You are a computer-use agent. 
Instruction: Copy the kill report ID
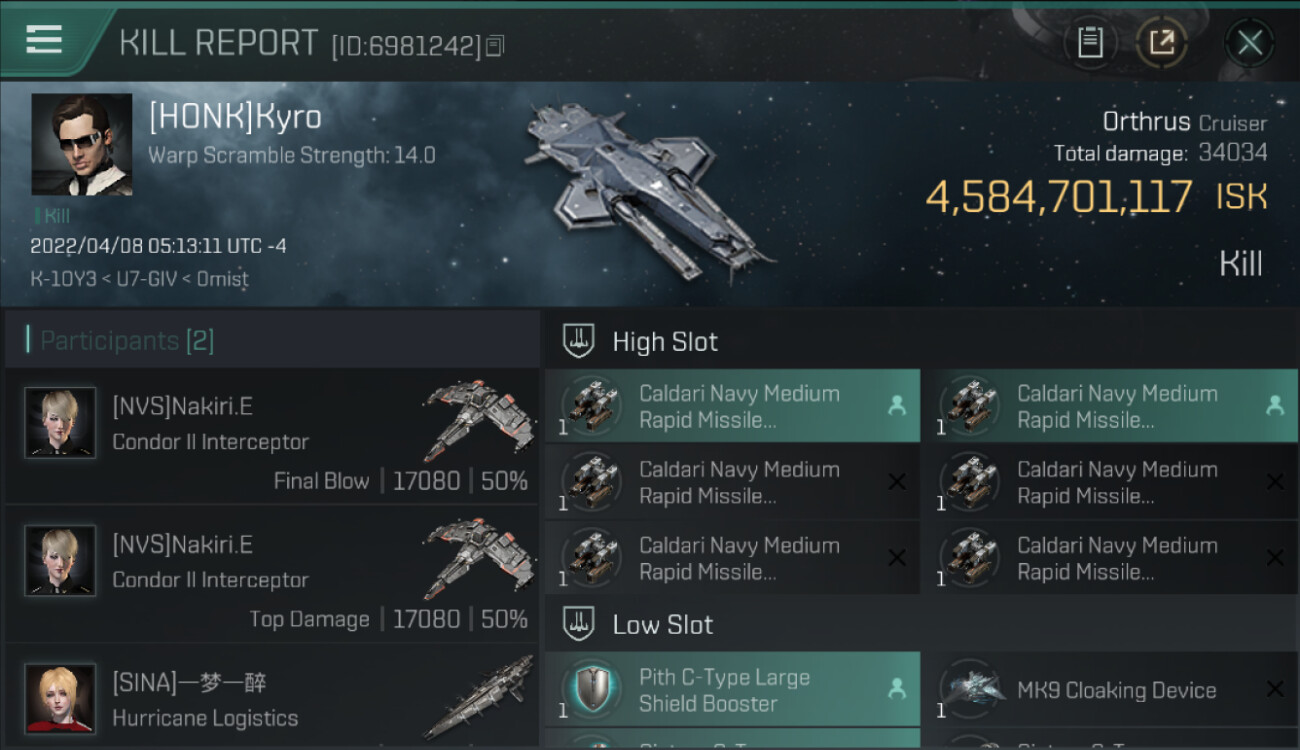point(496,45)
